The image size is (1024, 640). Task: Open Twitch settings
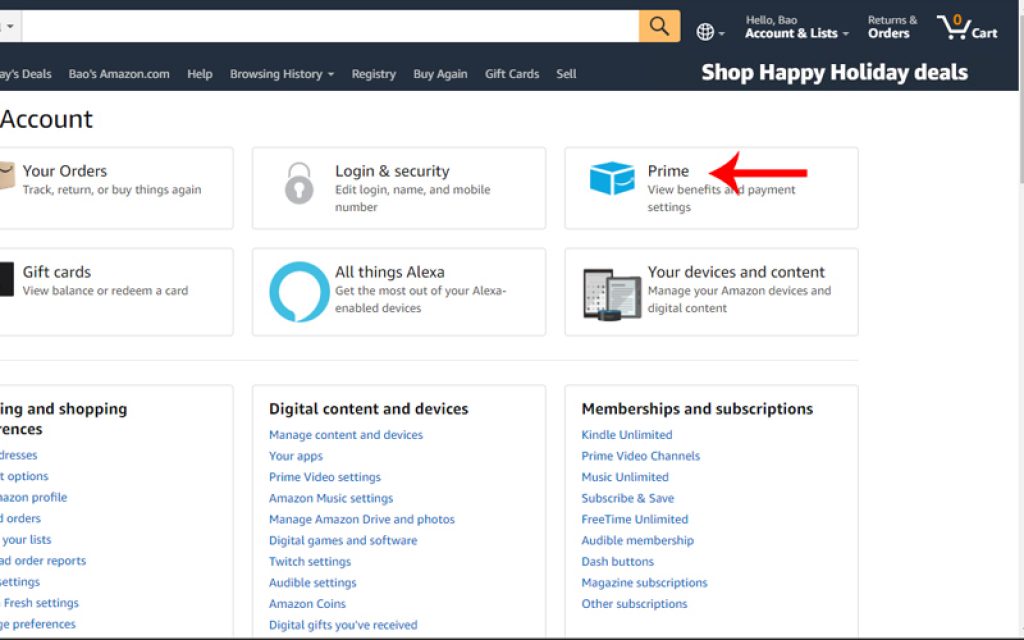[310, 561]
